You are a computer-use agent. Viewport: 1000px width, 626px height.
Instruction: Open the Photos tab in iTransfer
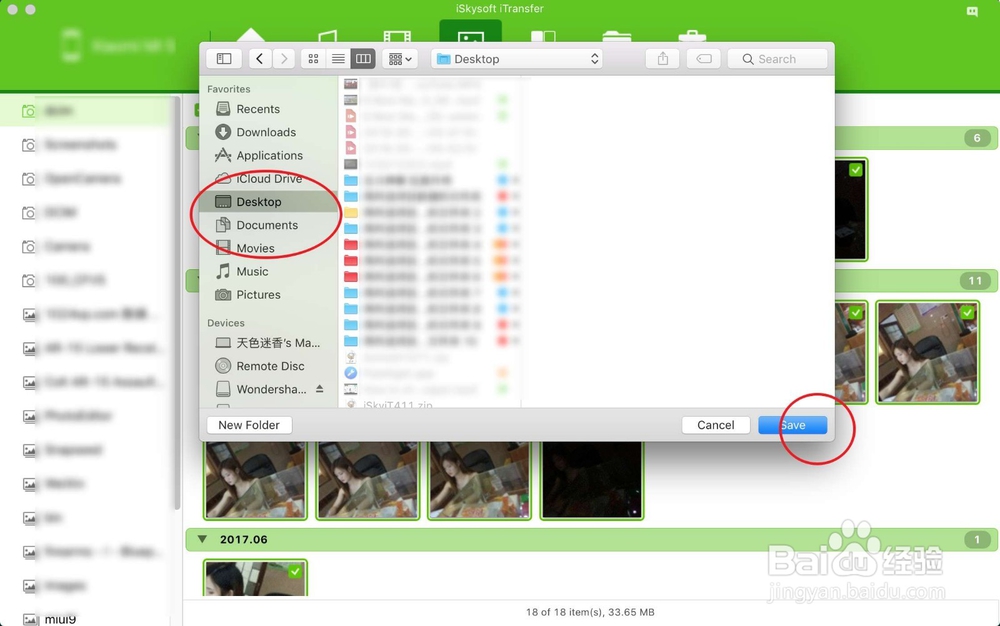470,32
